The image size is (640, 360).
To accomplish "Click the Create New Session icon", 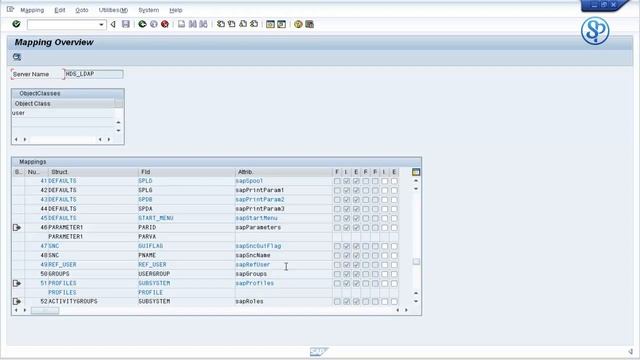I will (270, 24).
